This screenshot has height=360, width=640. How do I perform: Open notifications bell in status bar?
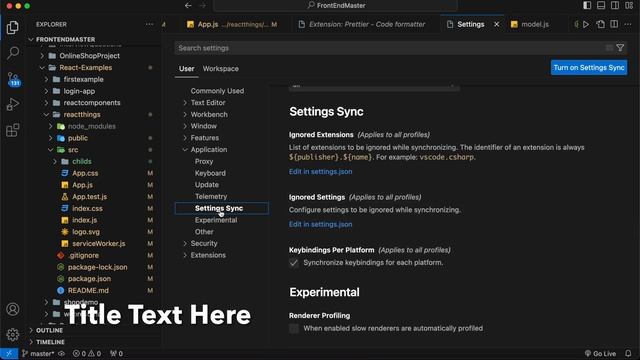tap(628, 353)
